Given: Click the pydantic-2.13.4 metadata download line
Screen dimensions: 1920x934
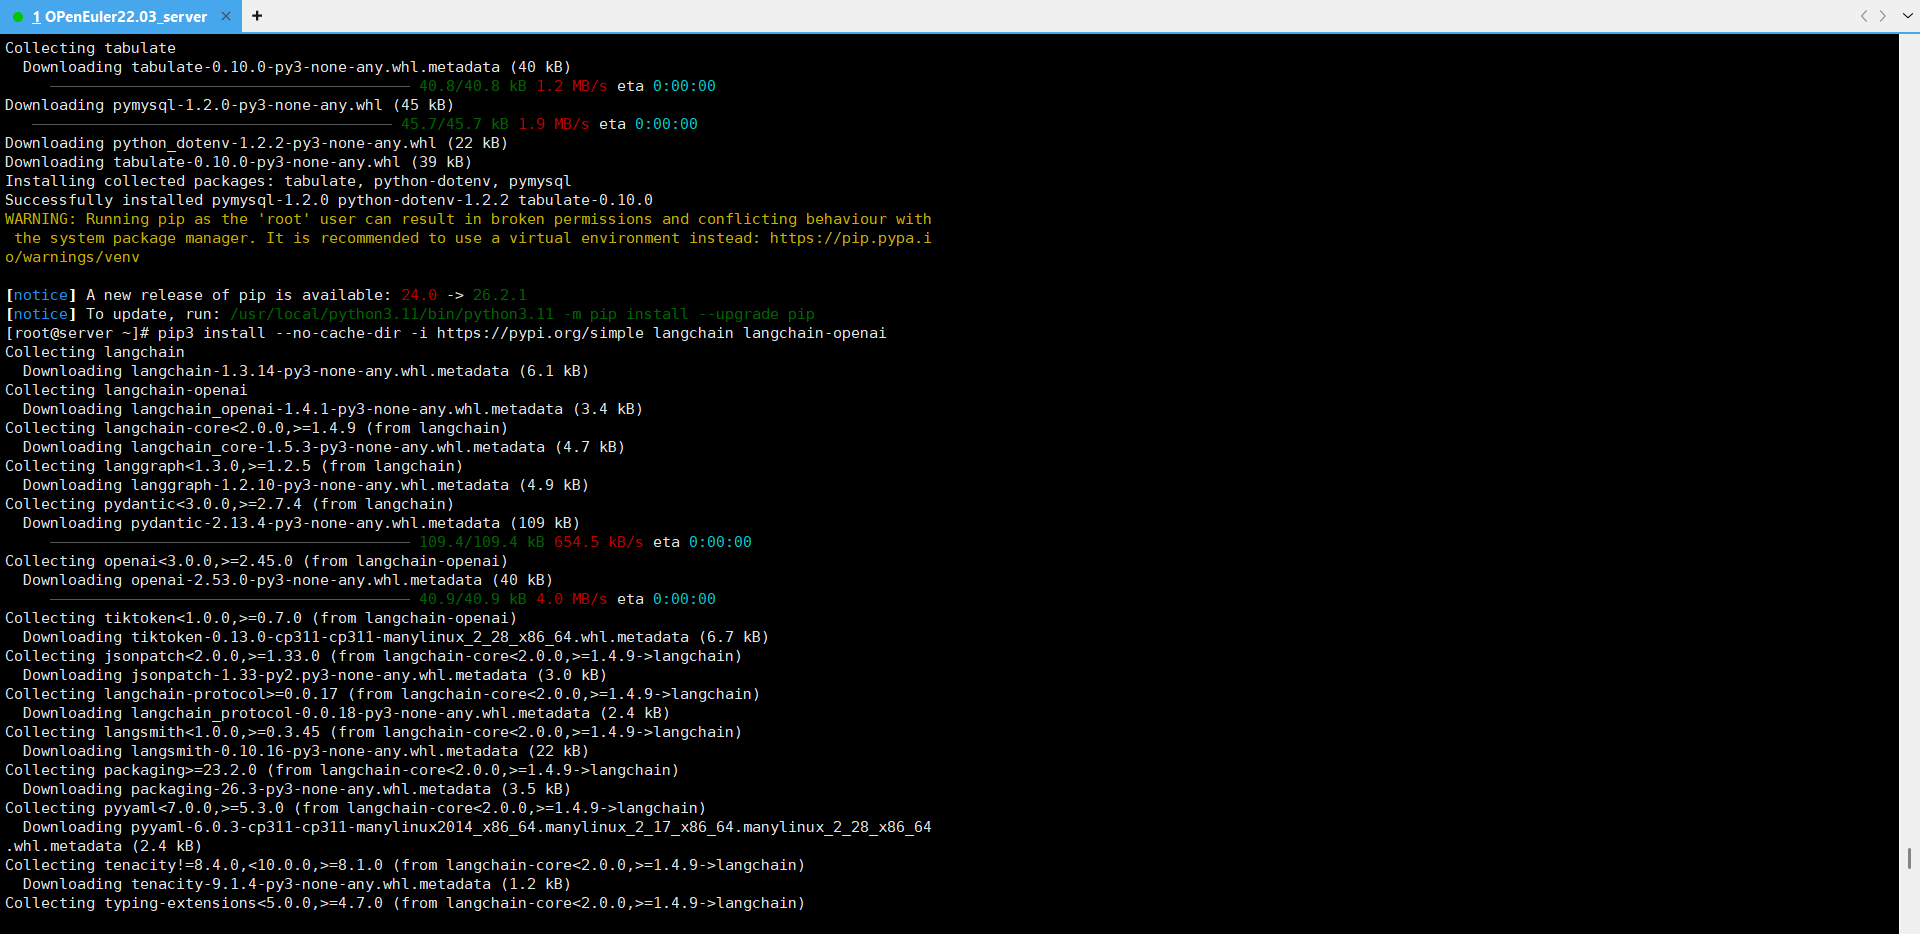Looking at the screenshot, I should click(x=301, y=523).
